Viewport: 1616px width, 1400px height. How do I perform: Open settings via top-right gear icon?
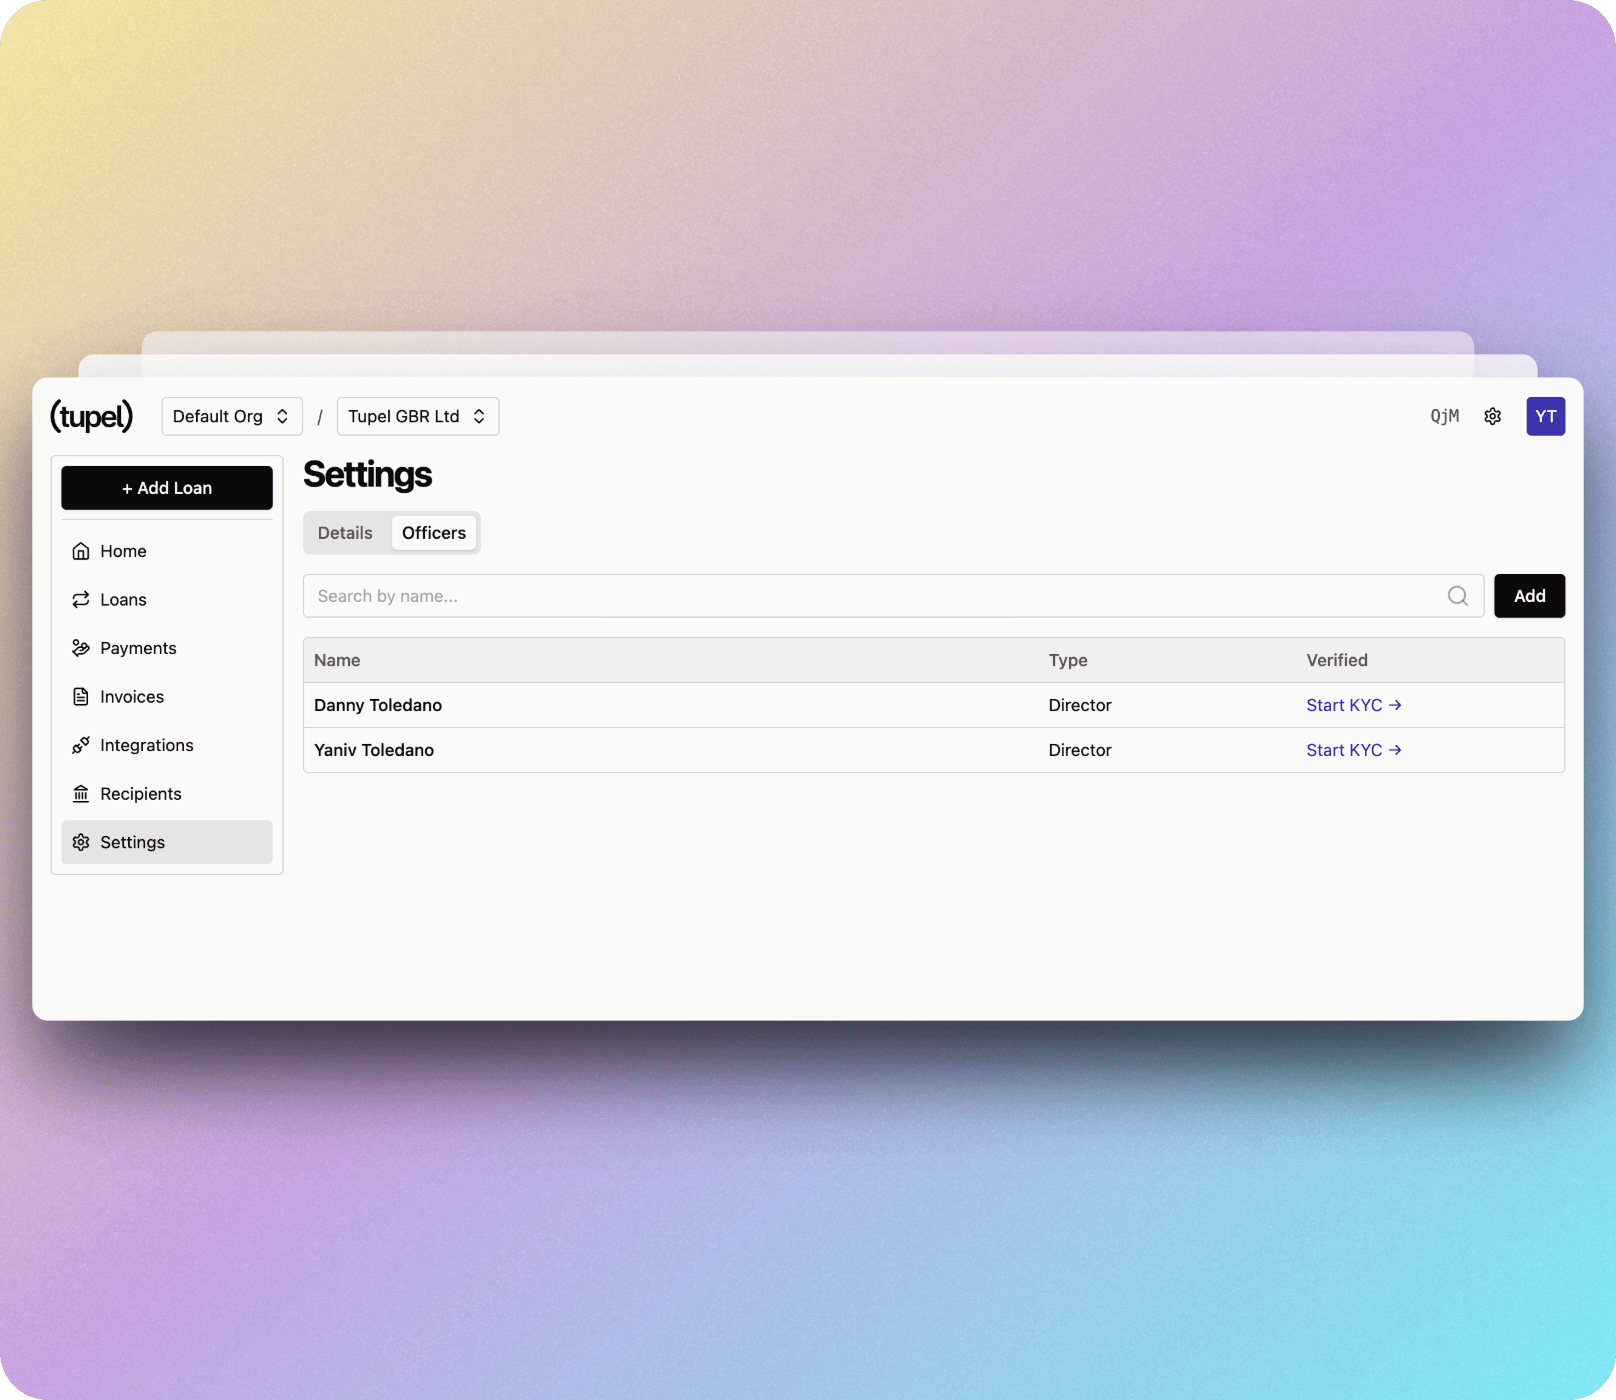(1492, 416)
